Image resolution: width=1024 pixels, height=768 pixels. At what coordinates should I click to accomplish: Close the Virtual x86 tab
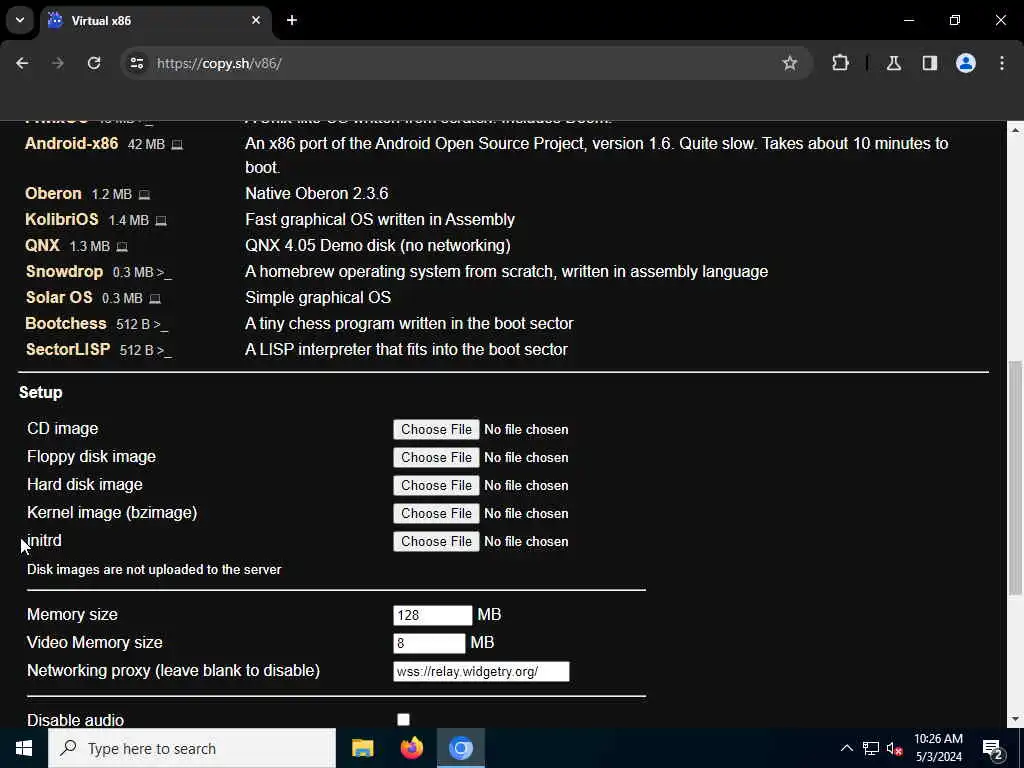click(x=256, y=20)
